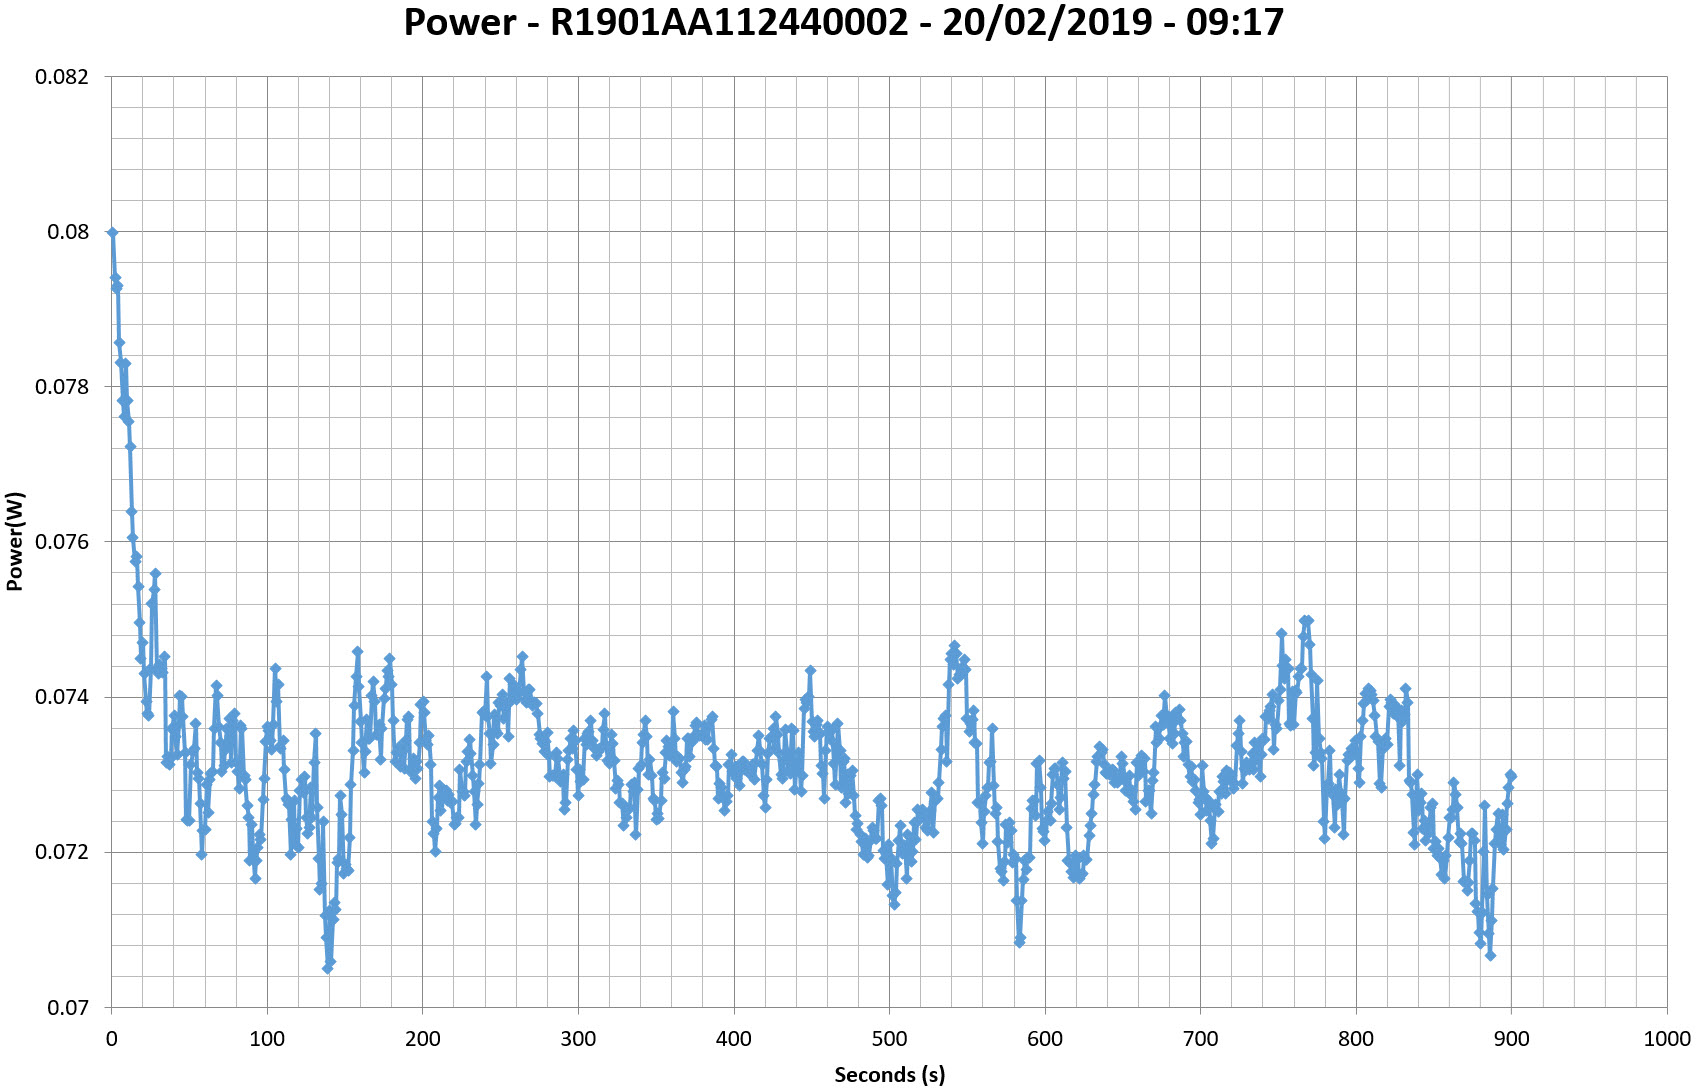Click the 0.082 label on the vertical axis
1696x1092 pixels.
coord(61,77)
